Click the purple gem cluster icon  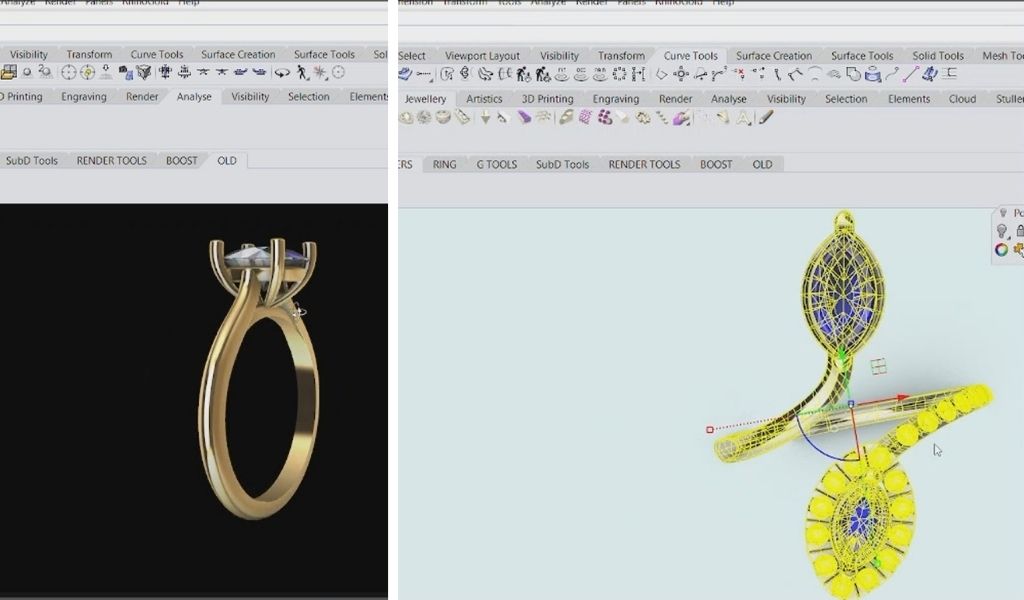pyautogui.click(x=605, y=118)
